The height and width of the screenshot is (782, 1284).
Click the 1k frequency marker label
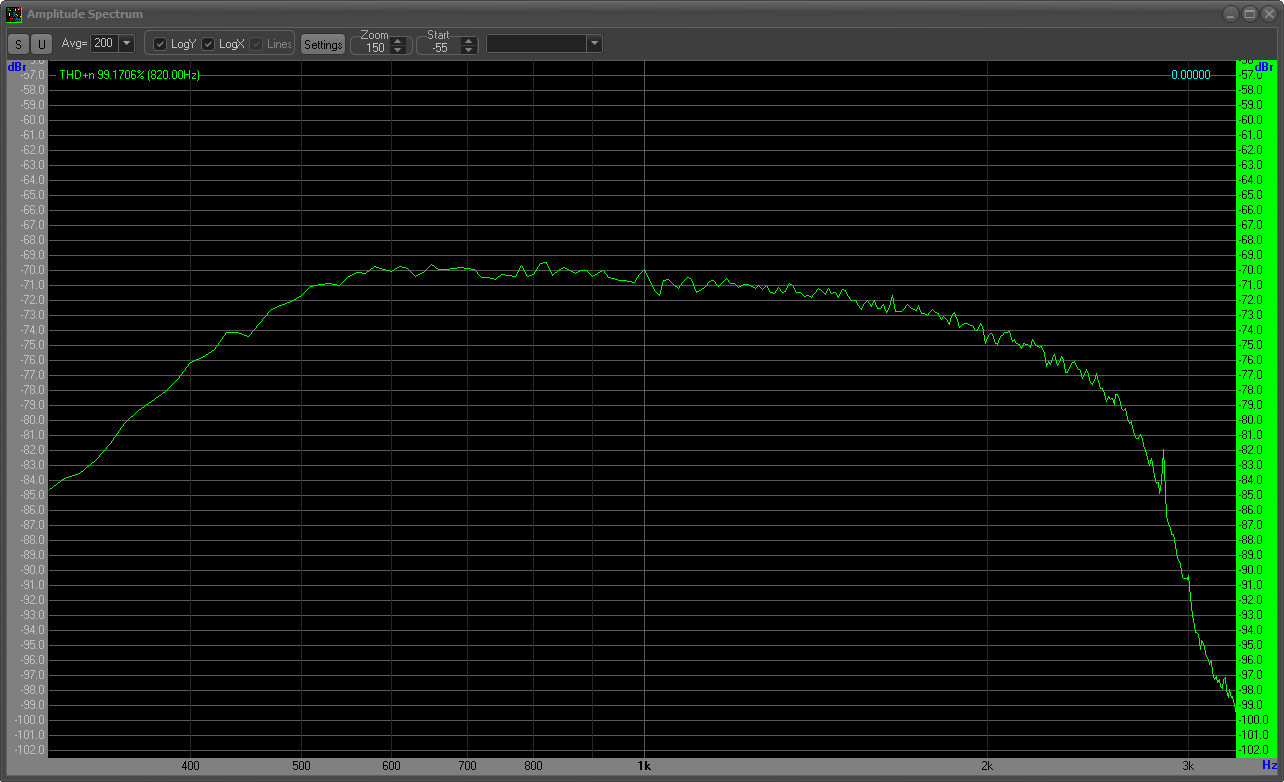(644, 765)
